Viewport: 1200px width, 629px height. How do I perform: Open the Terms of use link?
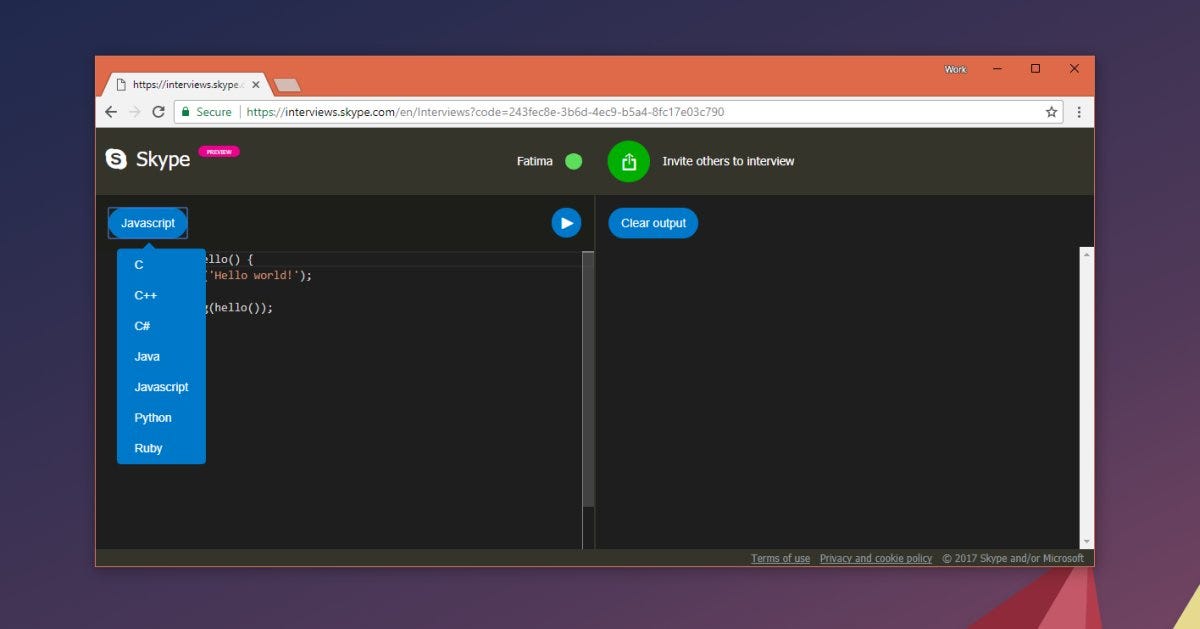[x=780, y=558]
